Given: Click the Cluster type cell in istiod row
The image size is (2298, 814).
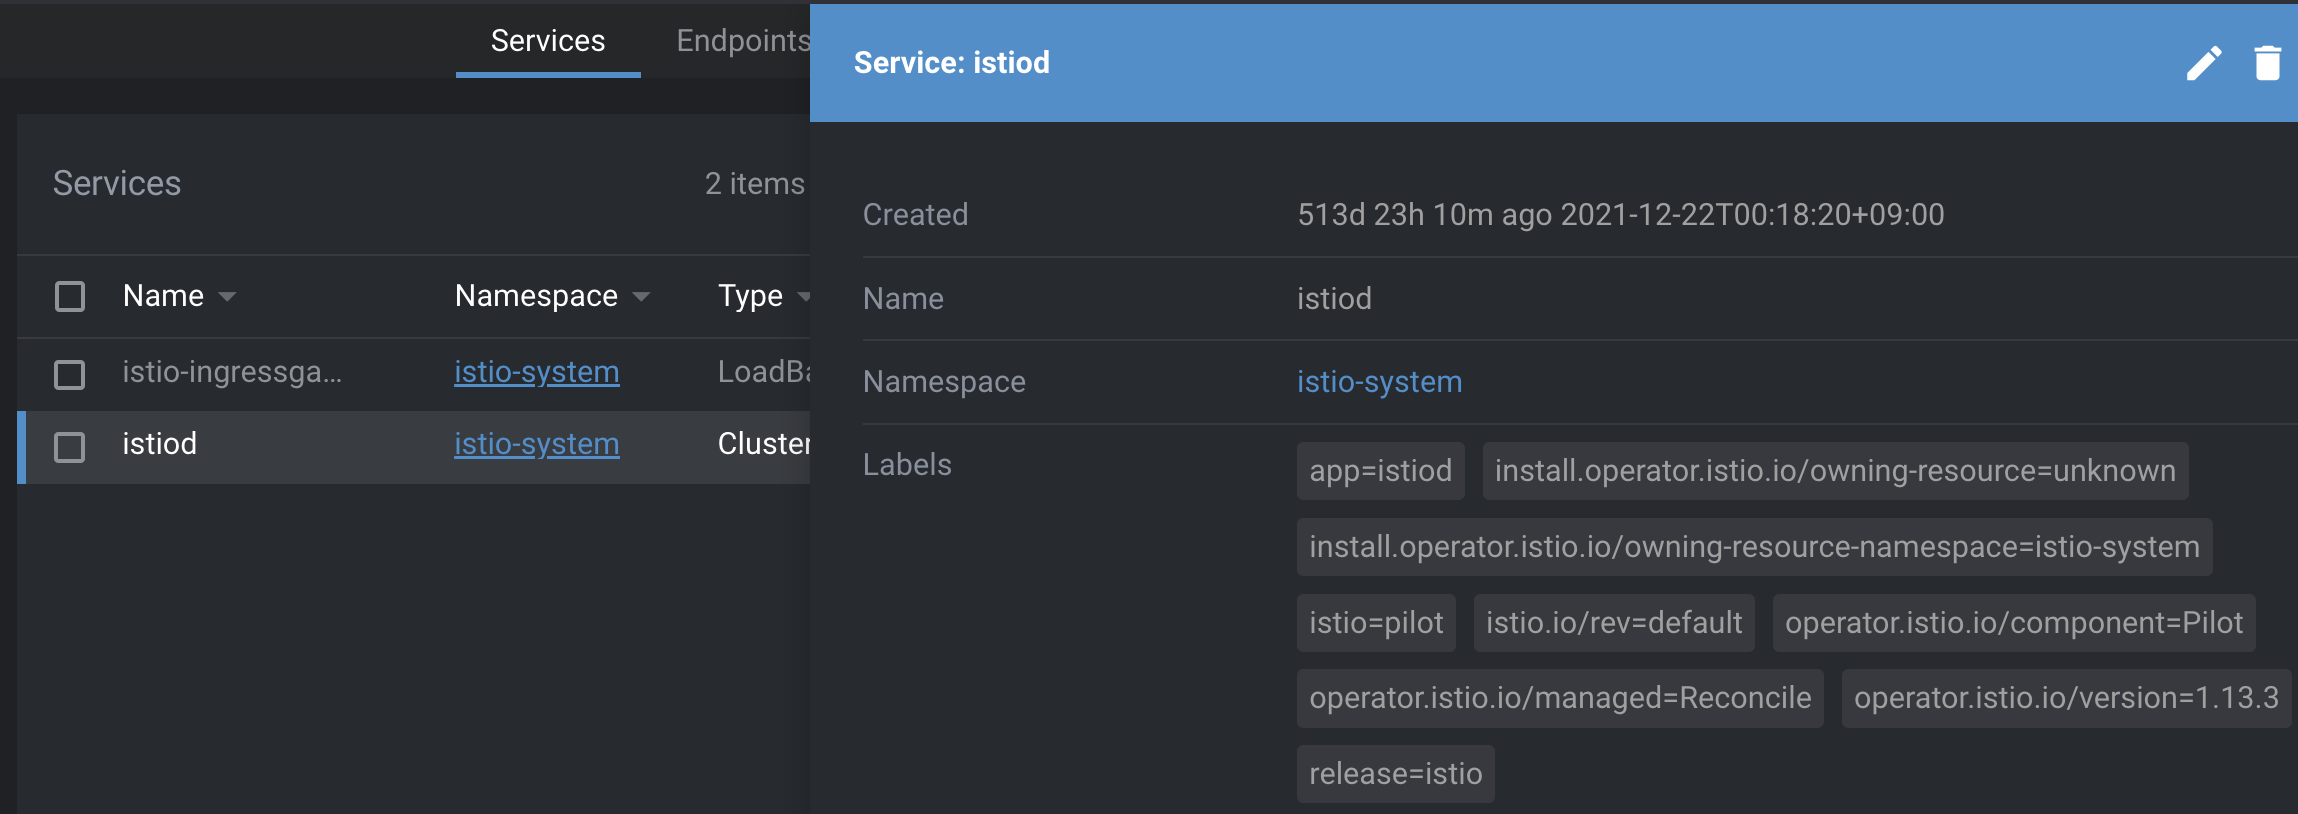Looking at the screenshot, I should coord(764,444).
